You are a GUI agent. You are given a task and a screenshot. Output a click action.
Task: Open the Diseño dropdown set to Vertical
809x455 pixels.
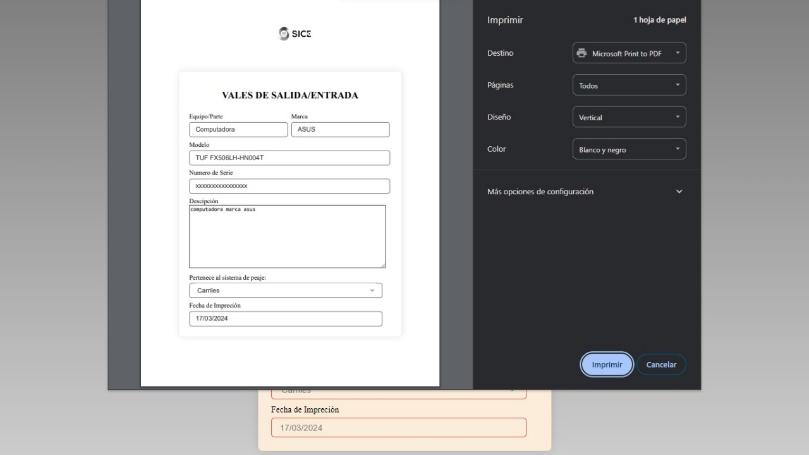[x=629, y=117]
